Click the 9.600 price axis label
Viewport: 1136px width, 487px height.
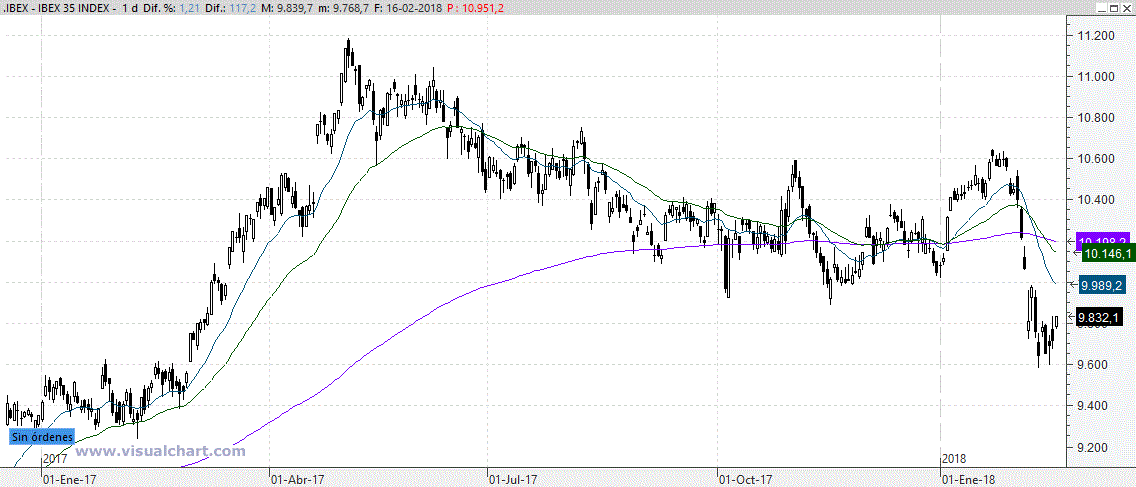click(x=1095, y=365)
